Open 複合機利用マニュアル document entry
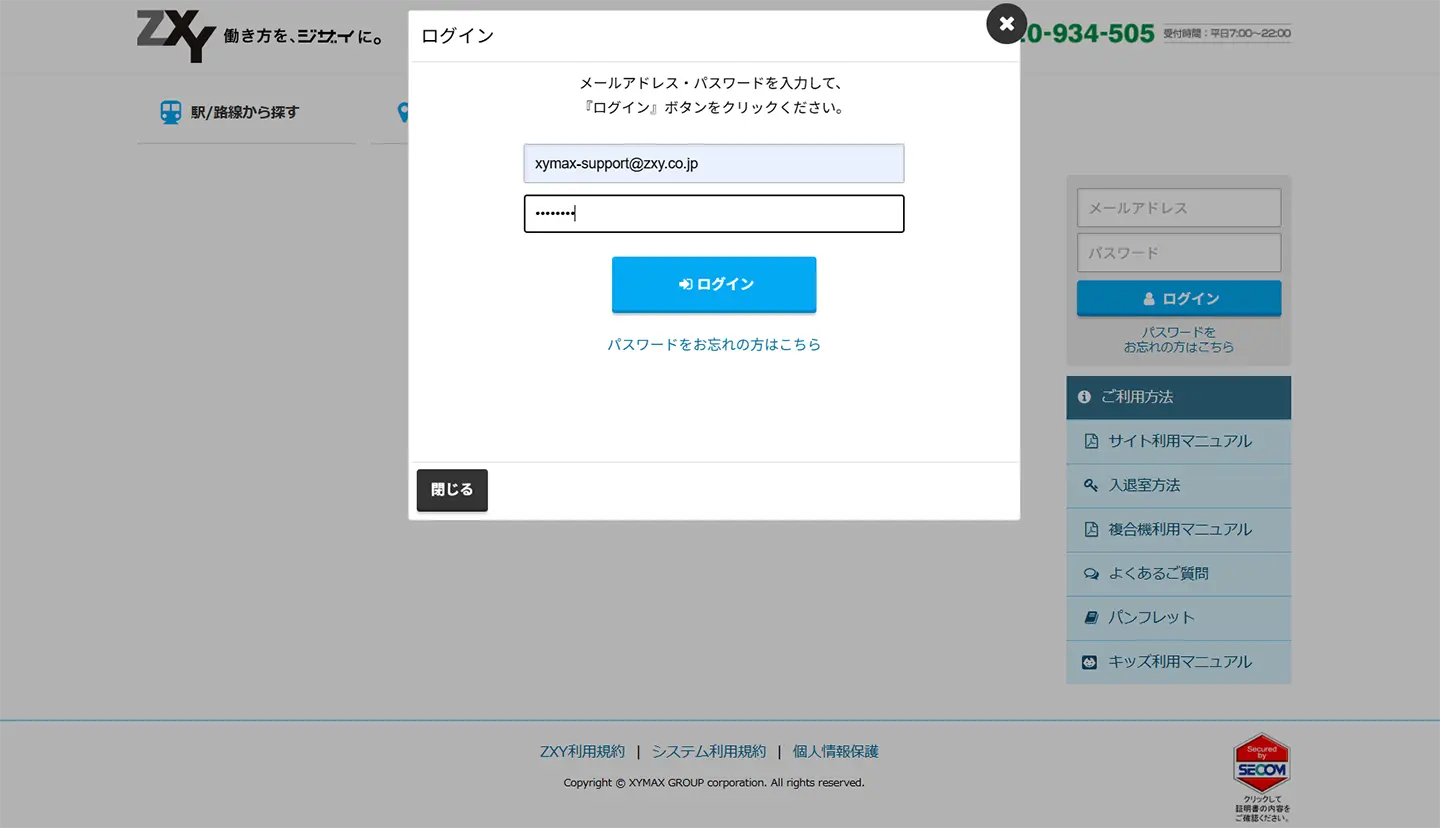 (x=1178, y=529)
